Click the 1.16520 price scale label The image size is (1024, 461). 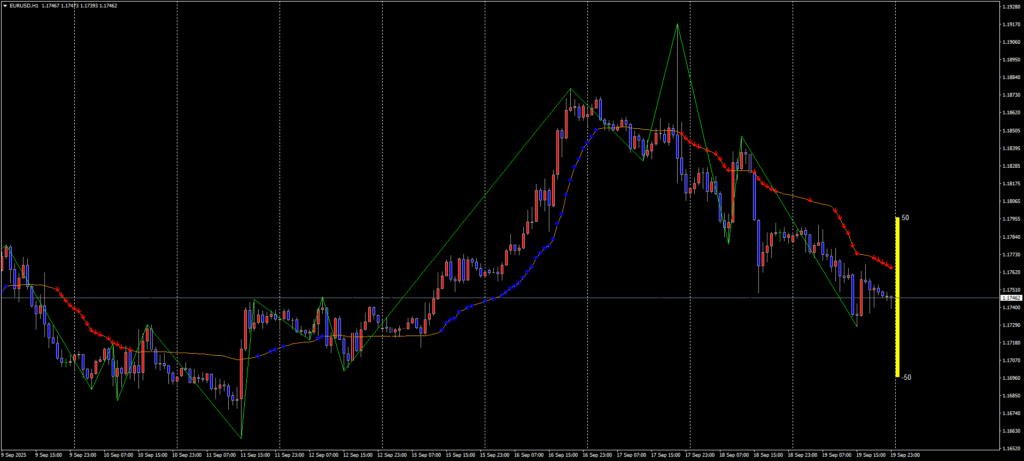point(1010,448)
